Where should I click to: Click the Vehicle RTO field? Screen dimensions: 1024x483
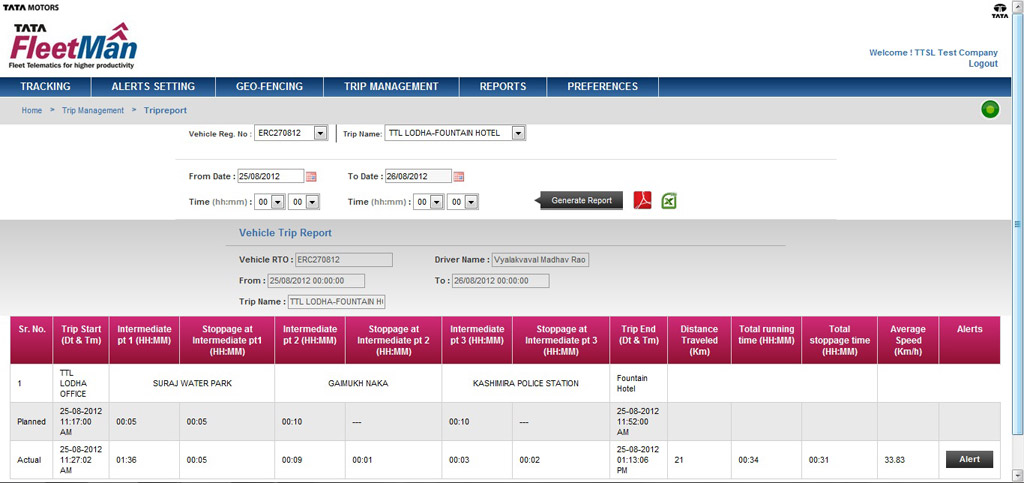coord(344,260)
